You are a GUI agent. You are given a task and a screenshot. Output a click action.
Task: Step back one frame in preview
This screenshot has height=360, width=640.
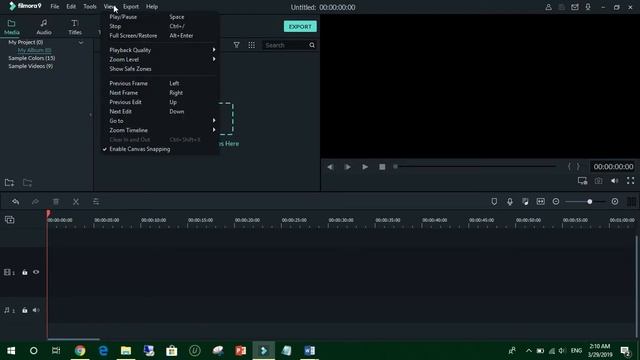click(x=330, y=167)
